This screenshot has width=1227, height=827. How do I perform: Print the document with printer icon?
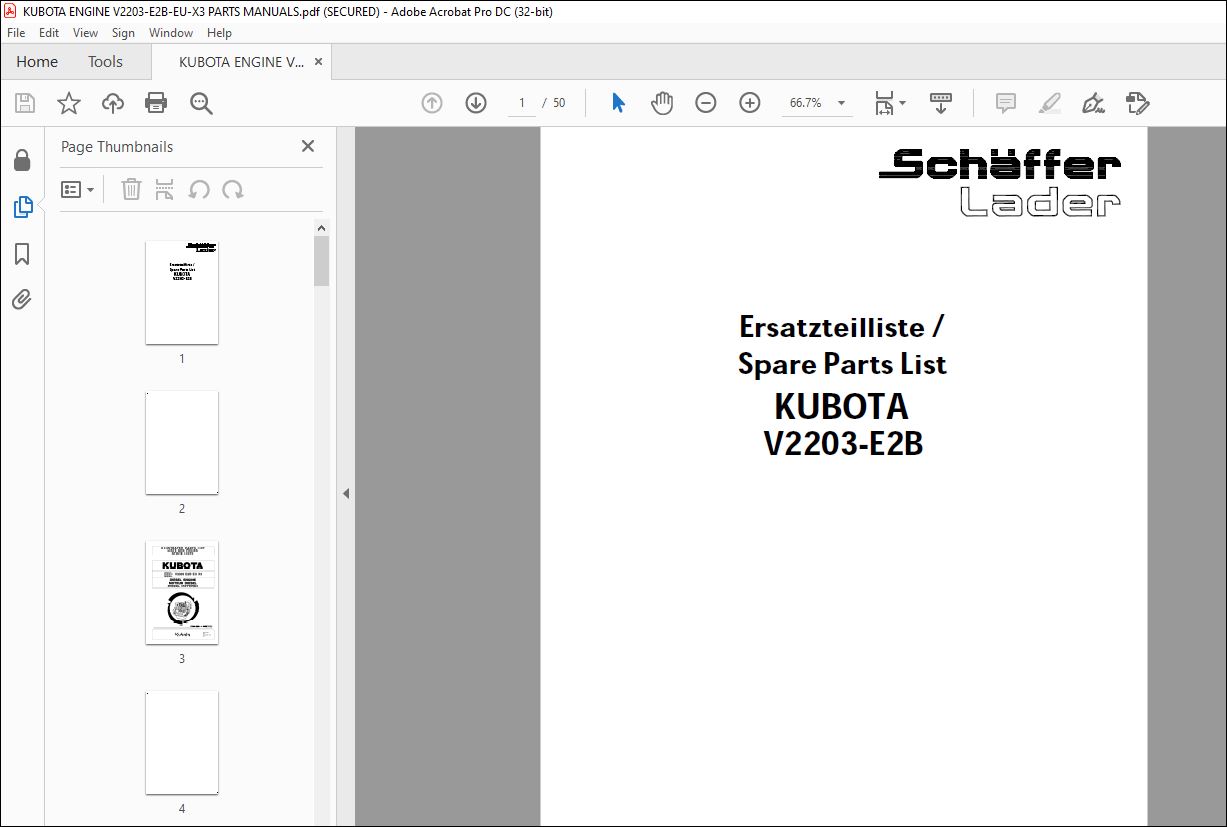point(156,103)
